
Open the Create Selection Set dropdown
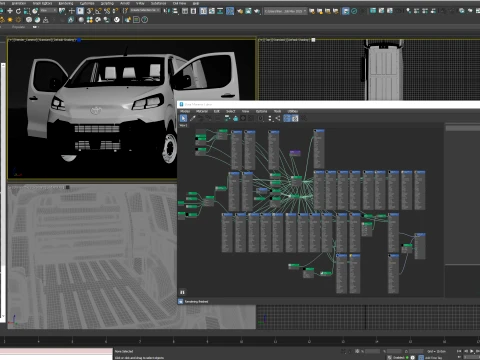pos(145,11)
